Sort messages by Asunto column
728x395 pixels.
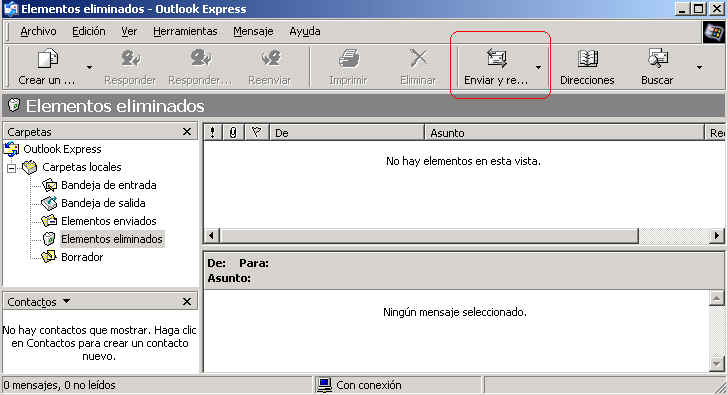[565, 133]
